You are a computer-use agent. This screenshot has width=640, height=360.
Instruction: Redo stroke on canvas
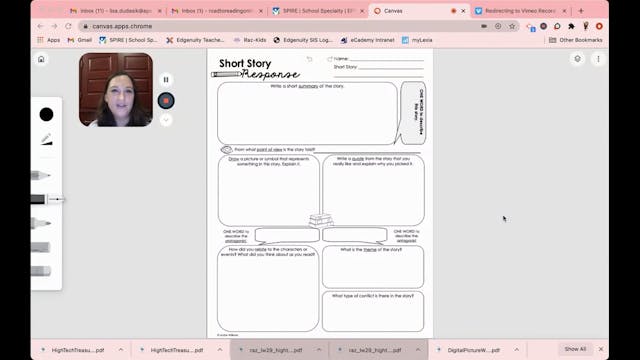(330, 59)
